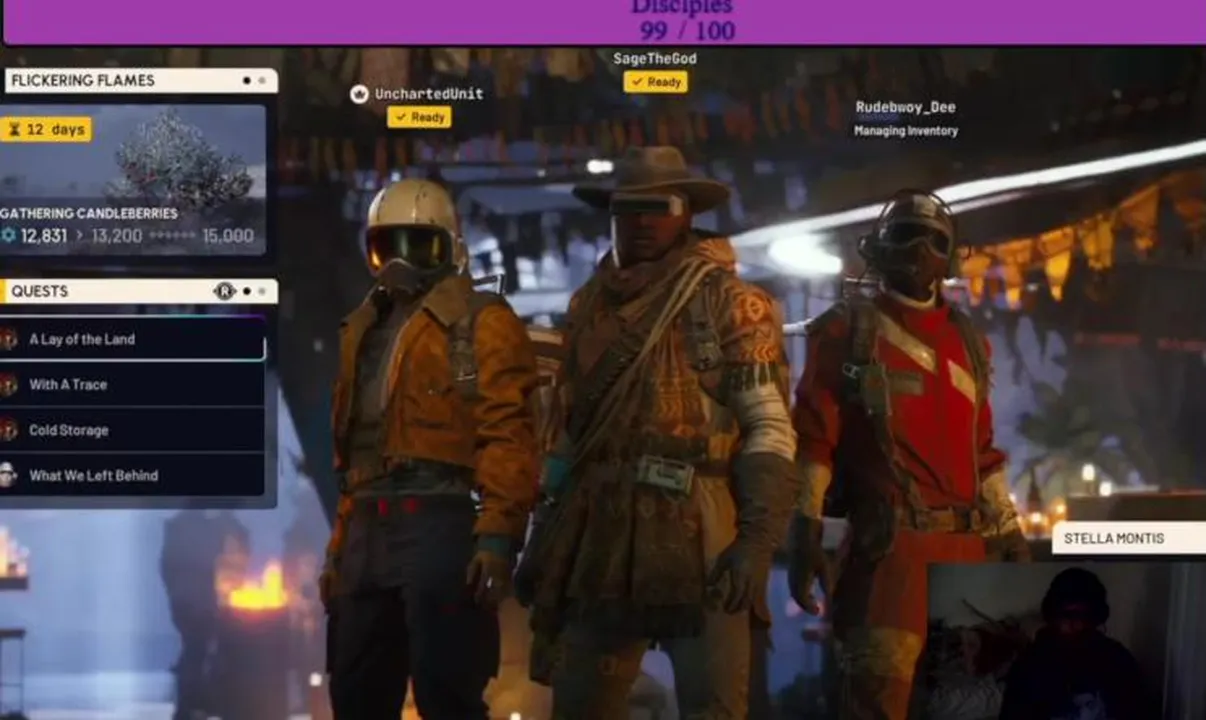This screenshot has width=1206, height=720.
Task: Click the Disciples 99 / 100 banner
Action: click(x=604, y=22)
